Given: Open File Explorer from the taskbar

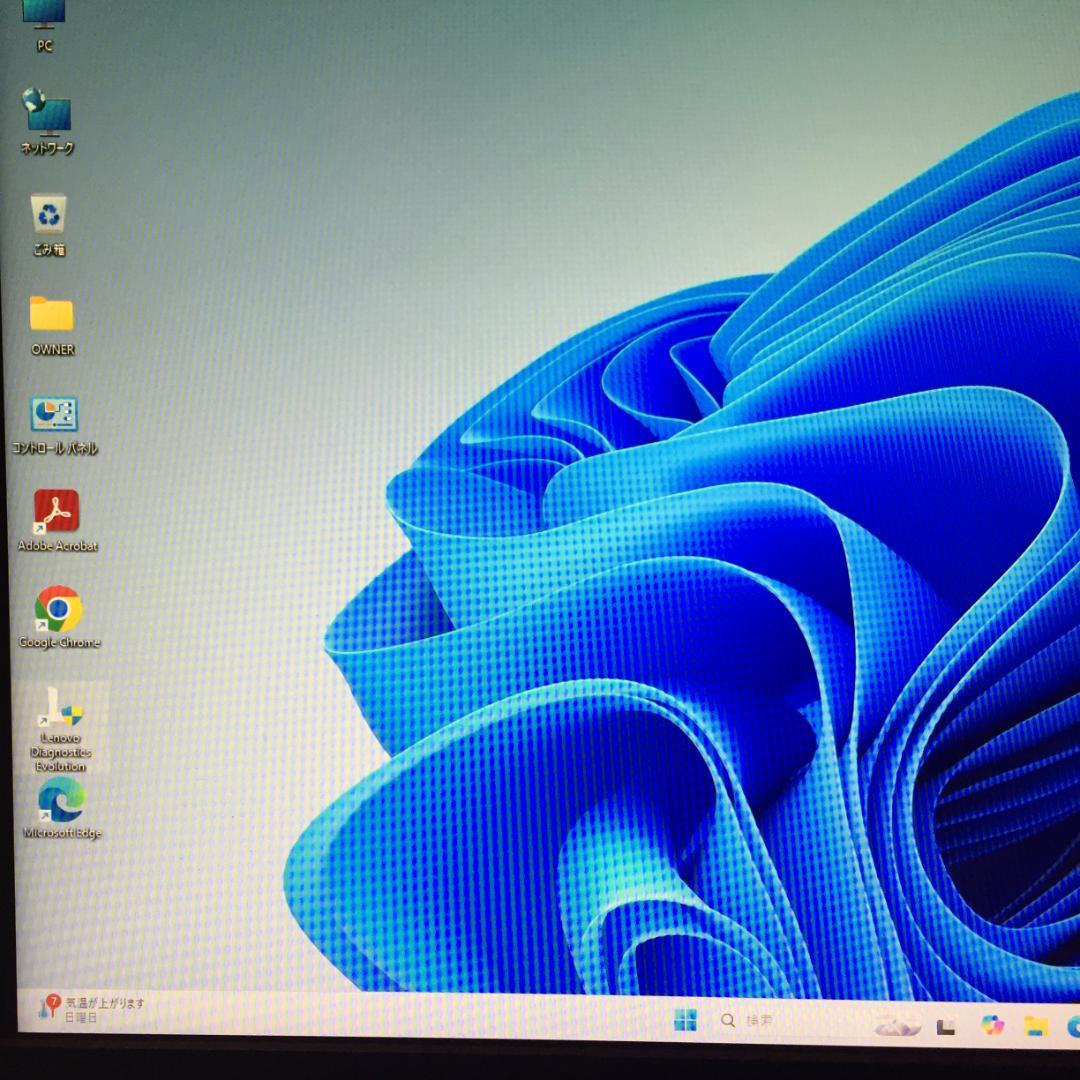Looking at the screenshot, I should pyautogui.click(x=1035, y=1026).
